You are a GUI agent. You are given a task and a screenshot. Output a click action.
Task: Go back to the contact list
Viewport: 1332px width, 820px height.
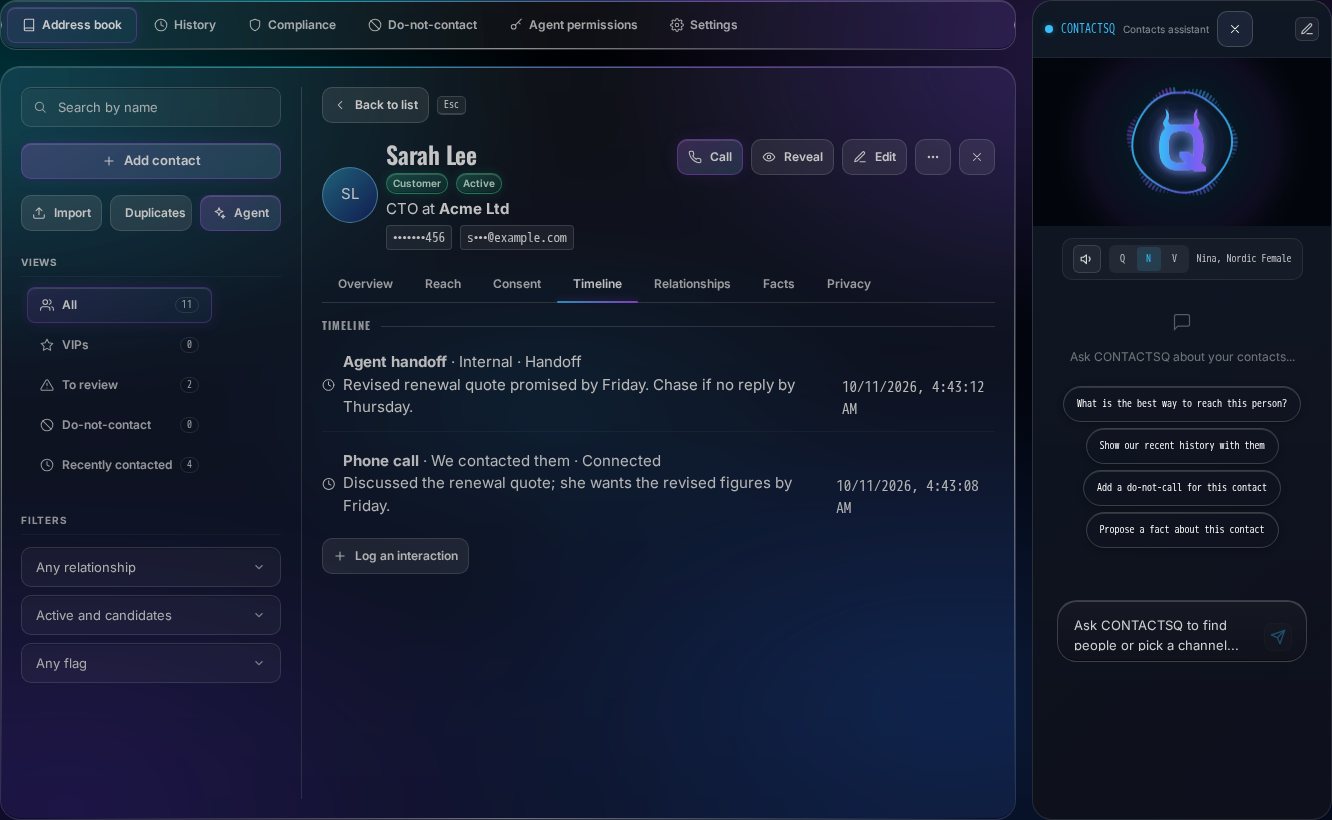(x=375, y=105)
